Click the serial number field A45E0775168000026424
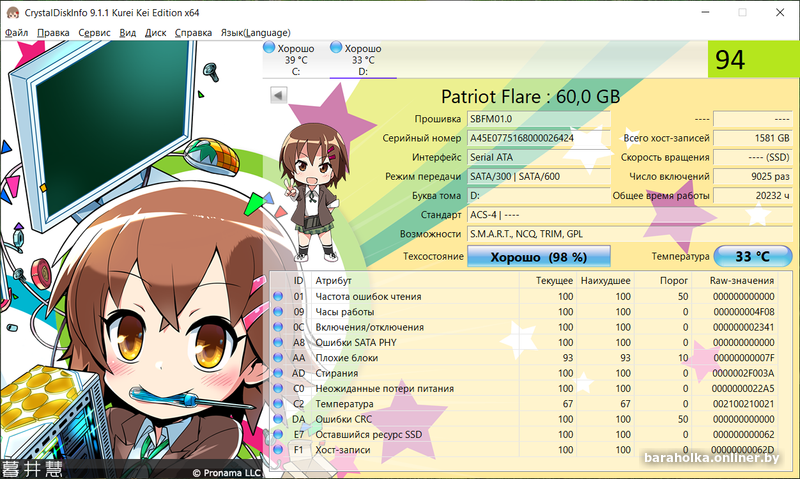The width and height of the screenshot is (800, 479). tap(539, 138)
